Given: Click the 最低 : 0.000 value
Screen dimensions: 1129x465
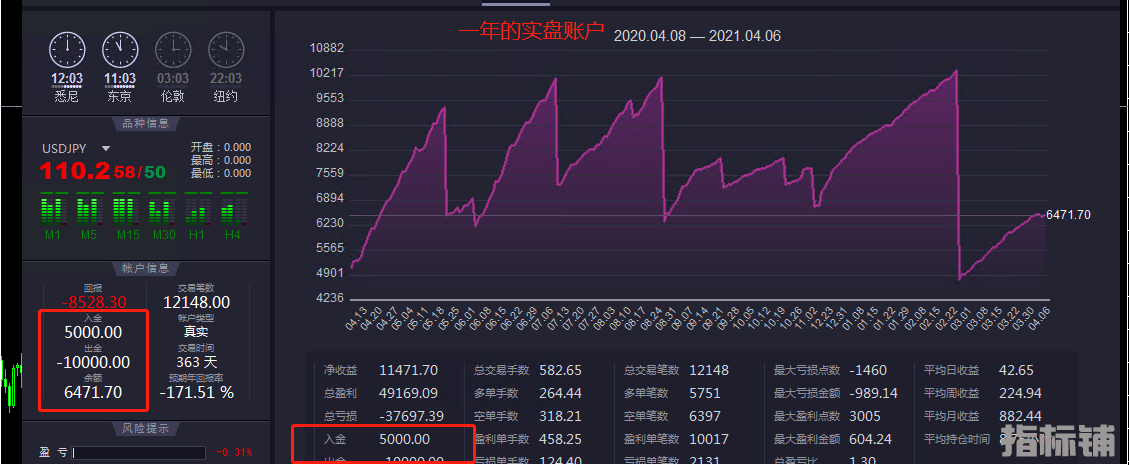Looking at the screenshot, I should click(220, 173).
